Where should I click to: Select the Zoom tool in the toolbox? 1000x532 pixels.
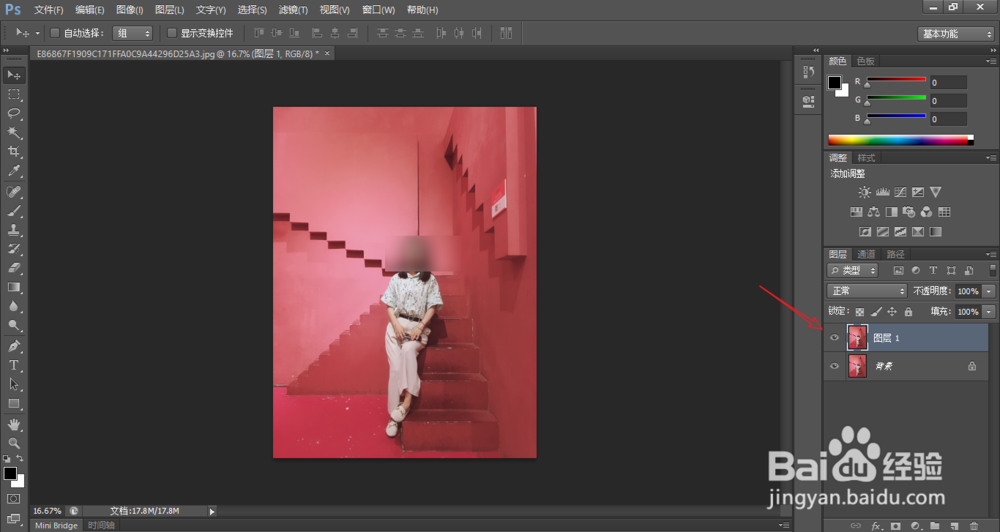click(x=13, y=443)
